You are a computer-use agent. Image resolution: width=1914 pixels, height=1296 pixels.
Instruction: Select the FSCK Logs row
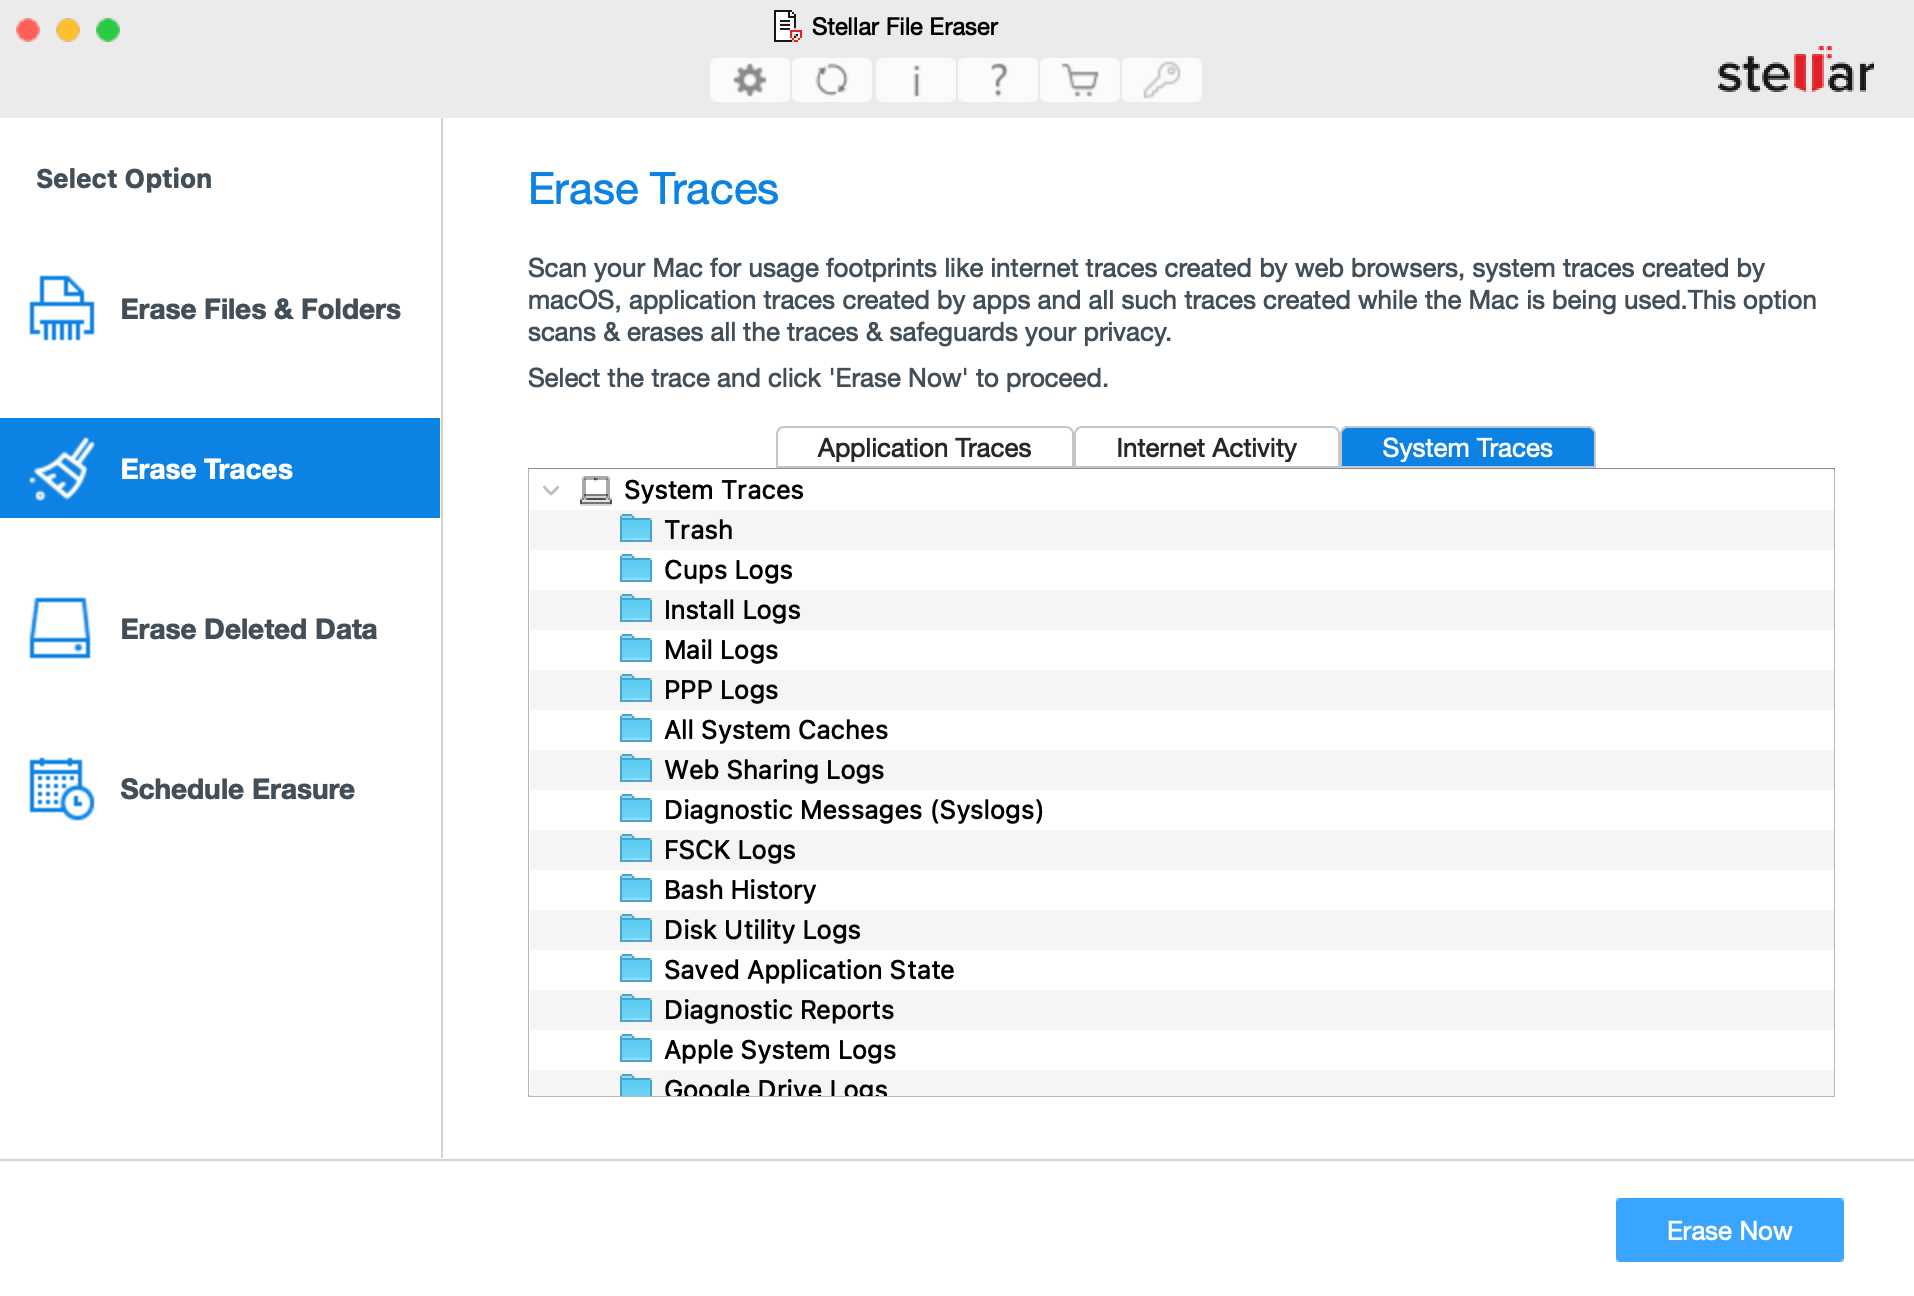tap(1181, 850)
